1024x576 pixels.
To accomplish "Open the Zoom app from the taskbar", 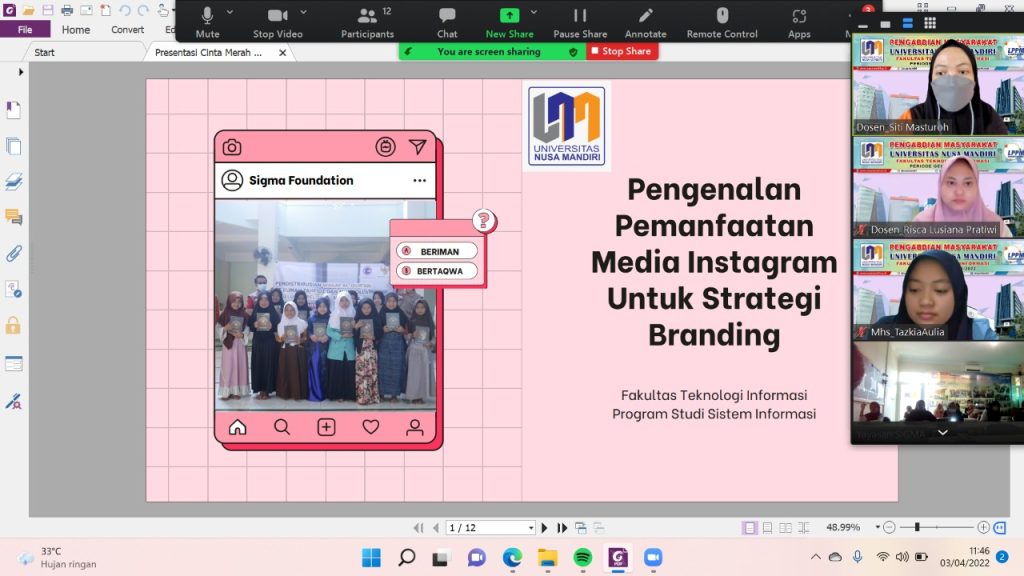I will click(653, 558).
